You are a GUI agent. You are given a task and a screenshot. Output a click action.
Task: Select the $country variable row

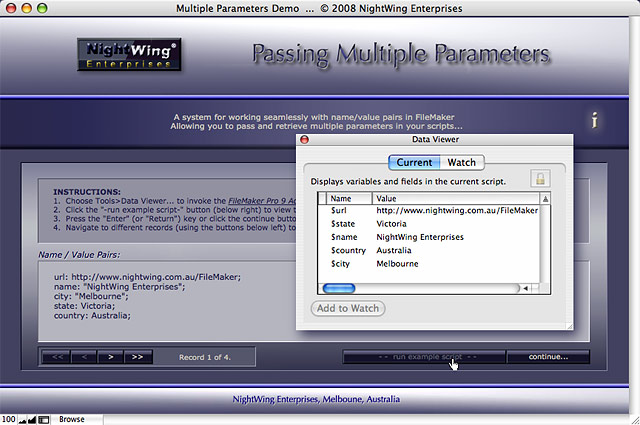429,250
